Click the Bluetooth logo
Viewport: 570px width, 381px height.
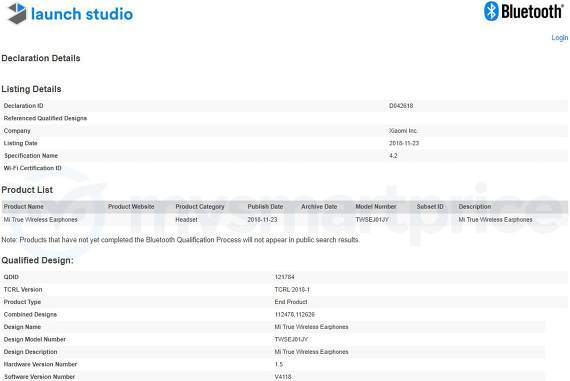coord(524,11)
